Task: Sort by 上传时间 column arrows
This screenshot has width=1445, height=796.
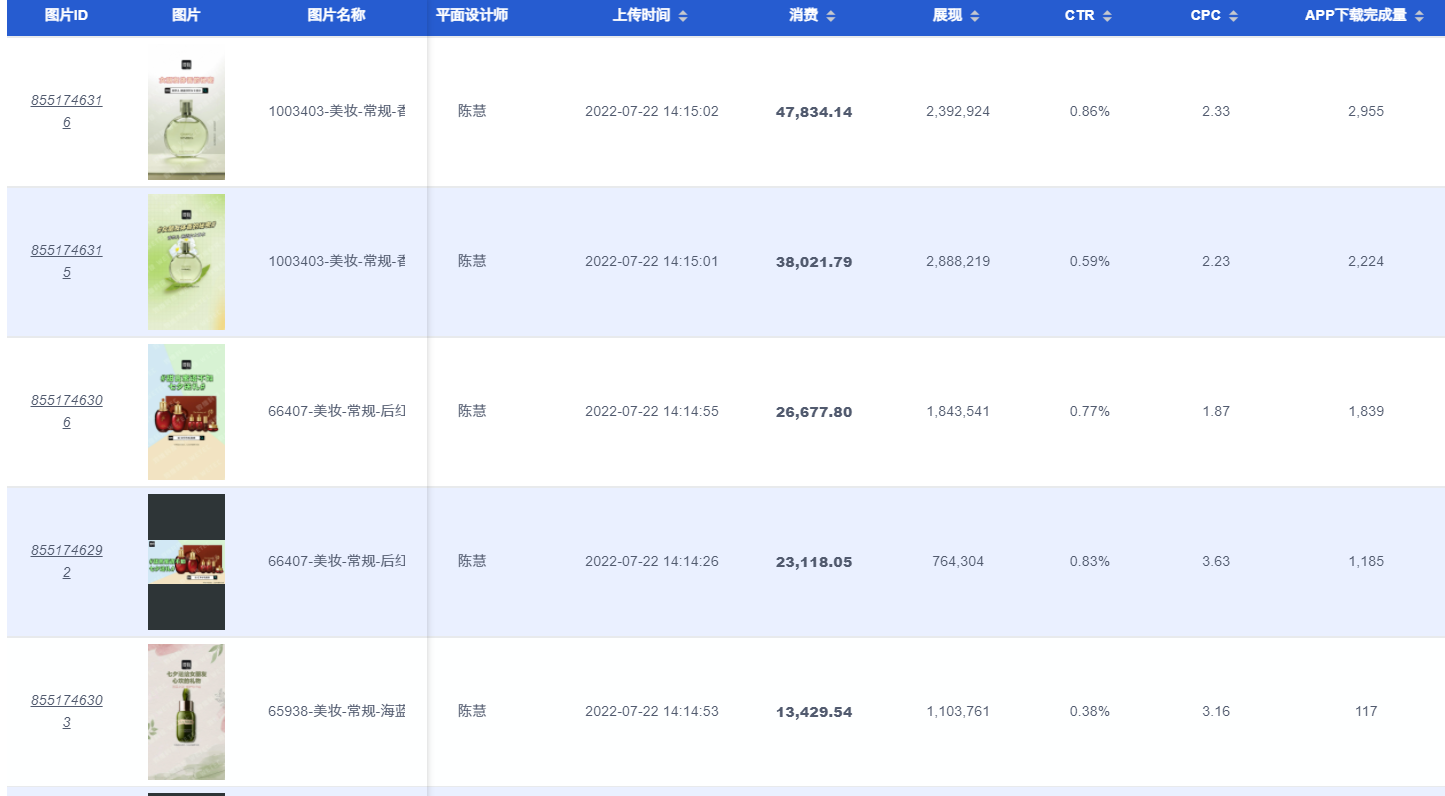Action: coord(683,16)
